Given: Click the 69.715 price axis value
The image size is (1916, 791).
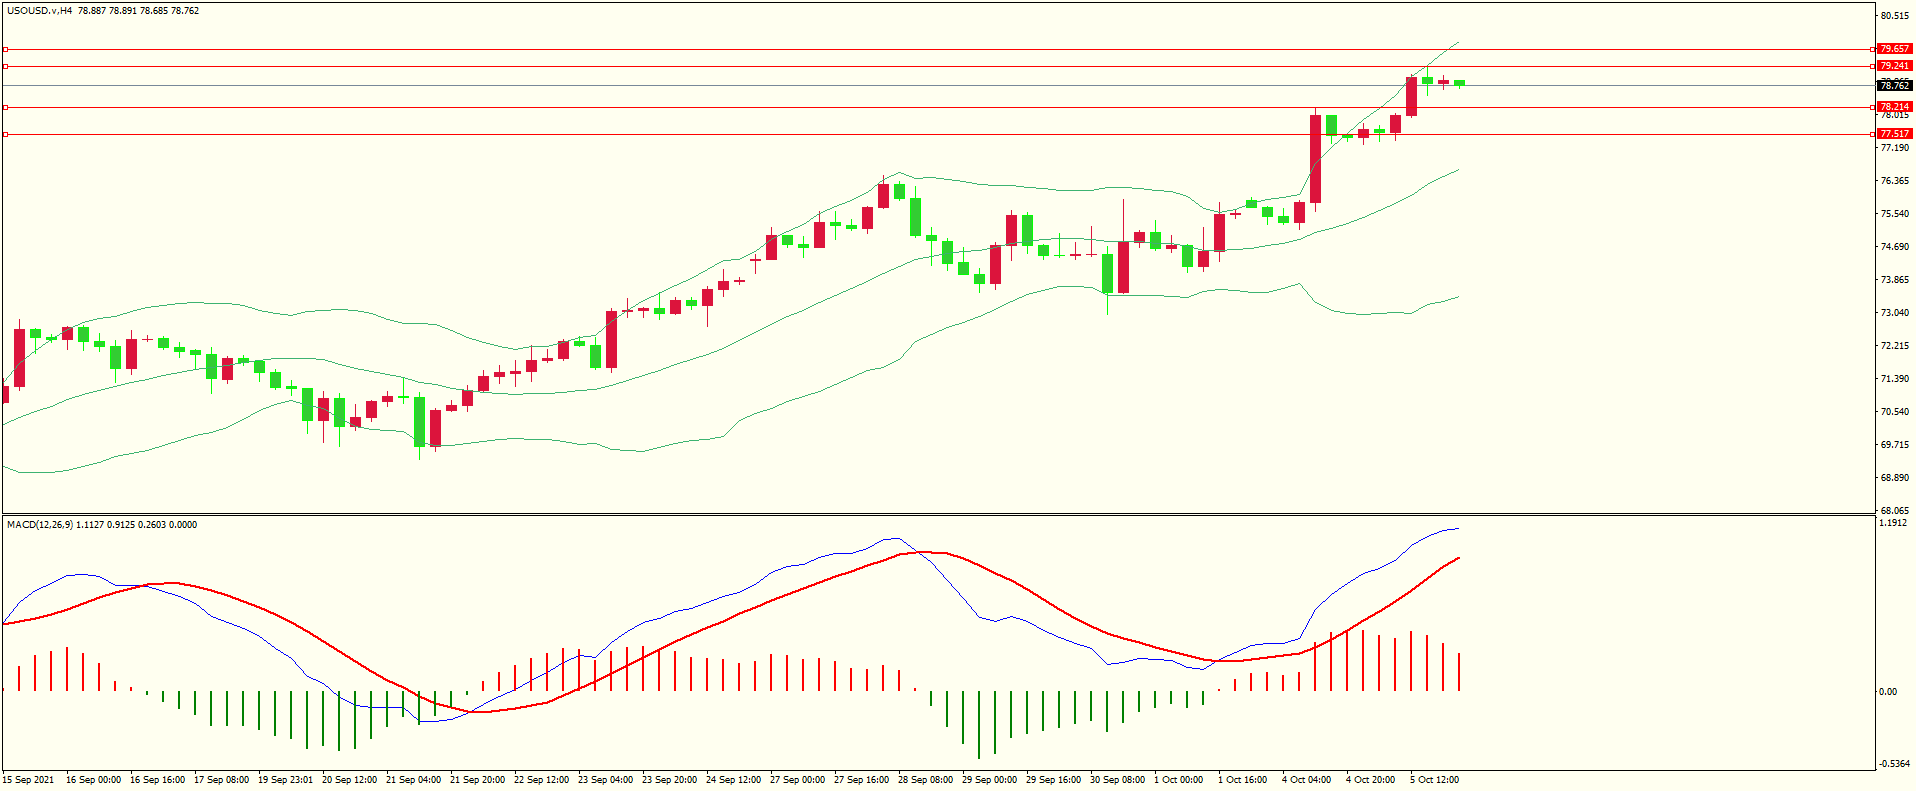Looking at the screenshot, I should click(x=1894, y=445).
